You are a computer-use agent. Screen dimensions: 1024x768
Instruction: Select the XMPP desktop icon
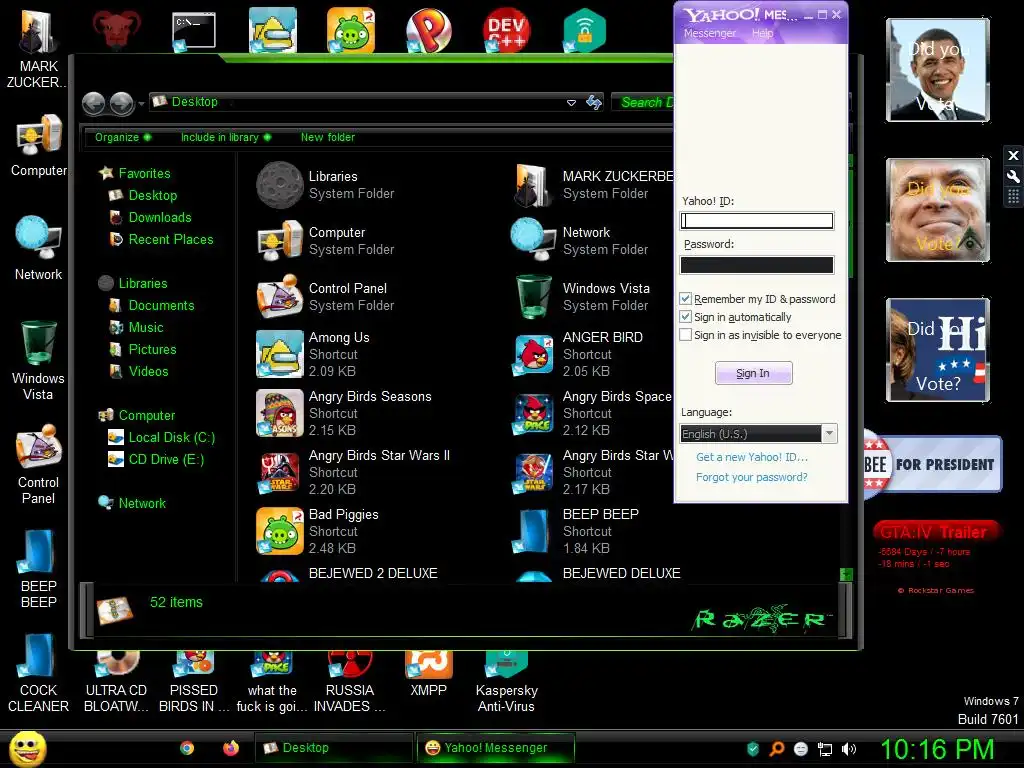pyautogui.click(x=428, y=674)
